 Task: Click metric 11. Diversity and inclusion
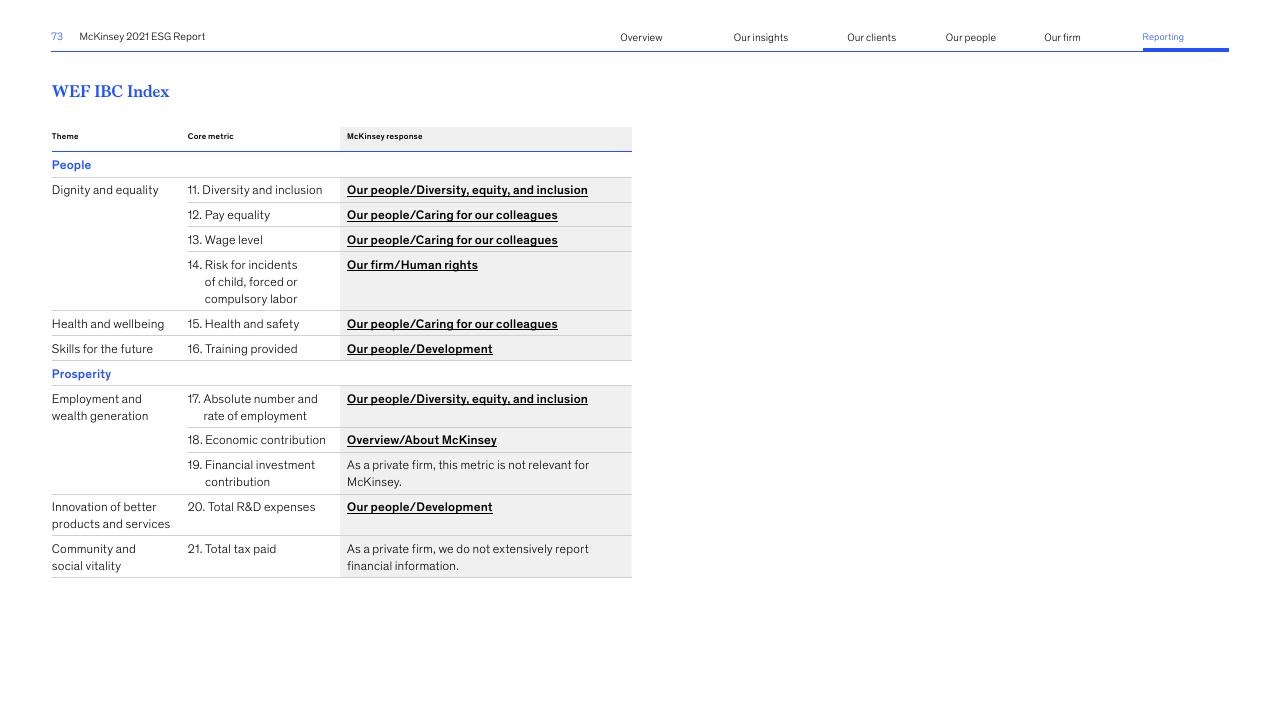tap(255, 190)
